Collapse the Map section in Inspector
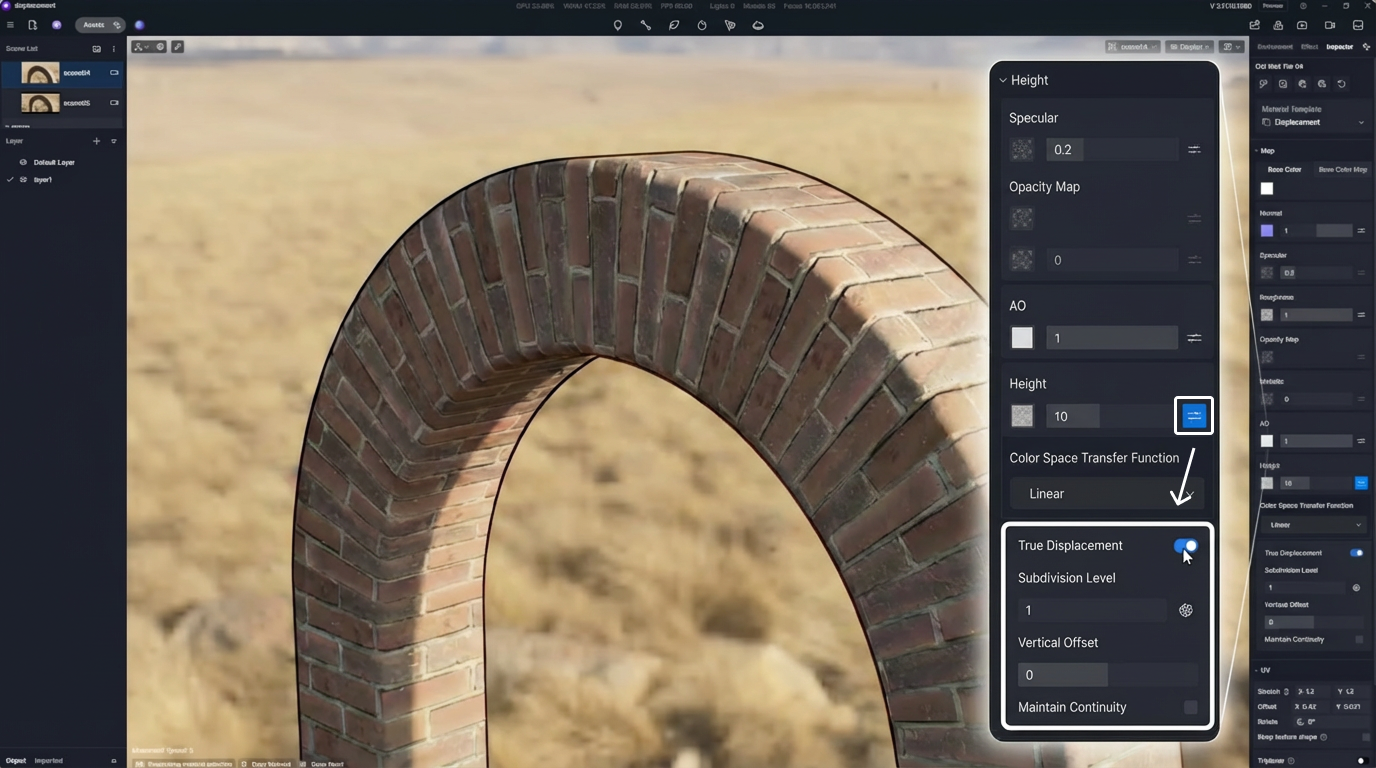1376x768 pixels. (1257, 151)
